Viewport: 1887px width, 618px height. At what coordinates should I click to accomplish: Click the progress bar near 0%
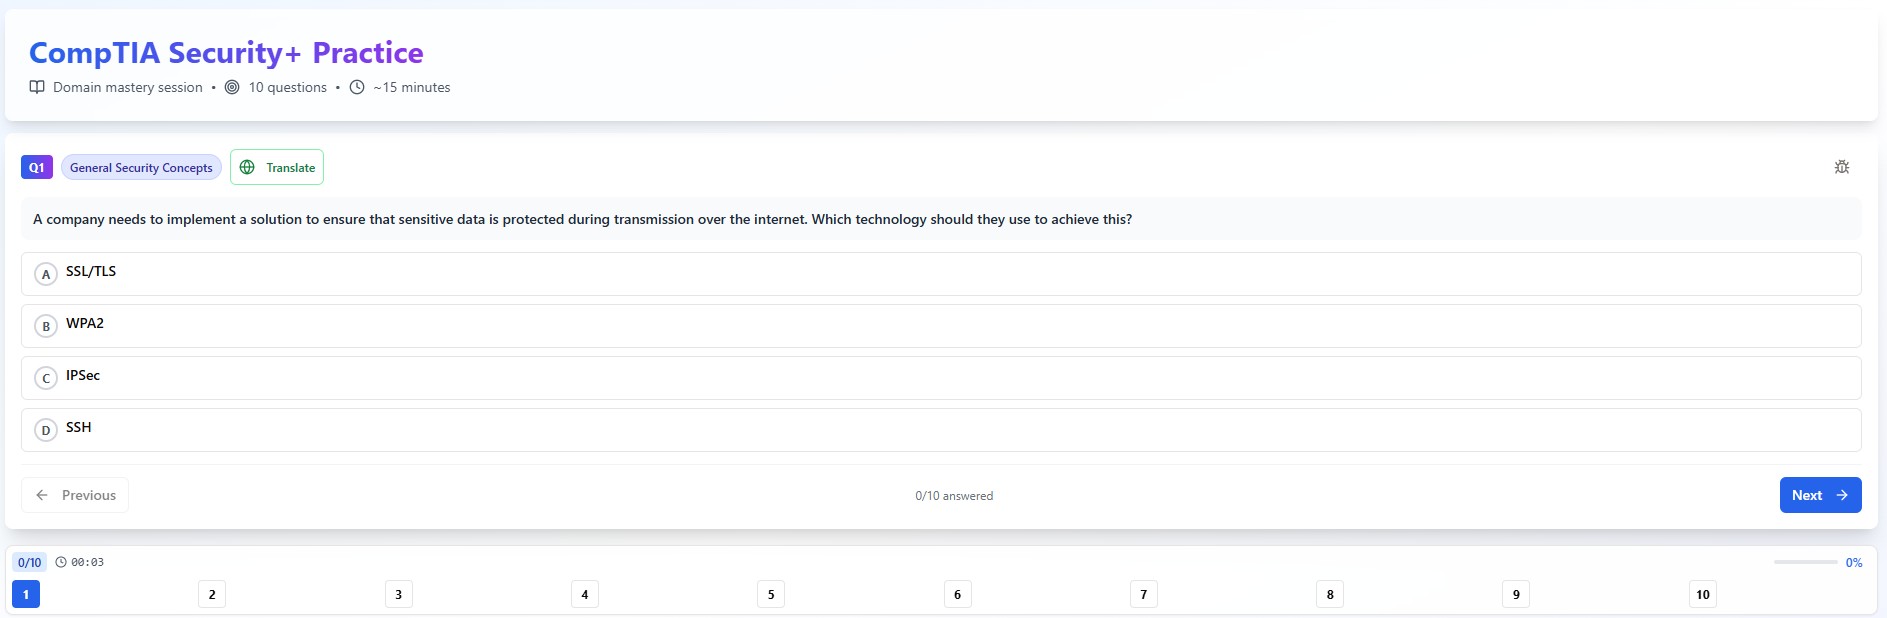click(1804, 562)
